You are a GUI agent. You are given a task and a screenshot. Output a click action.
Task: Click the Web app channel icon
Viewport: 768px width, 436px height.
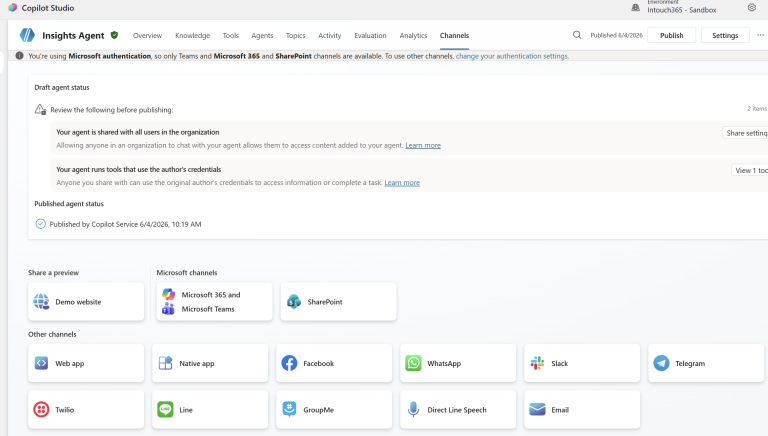point(41,363)
